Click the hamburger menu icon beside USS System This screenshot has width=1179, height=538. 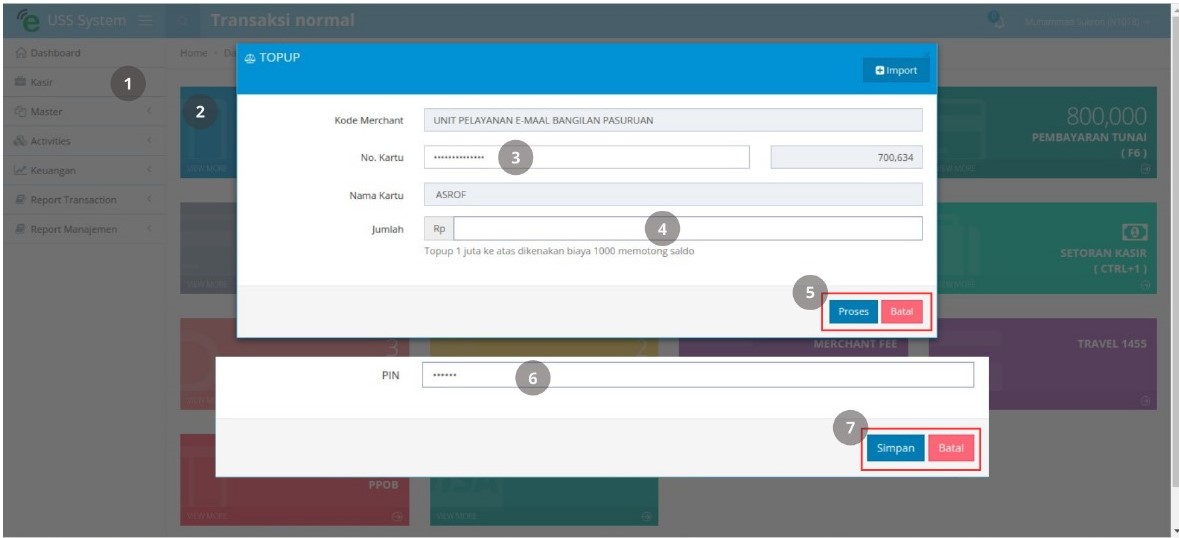[x=145, y=20]
